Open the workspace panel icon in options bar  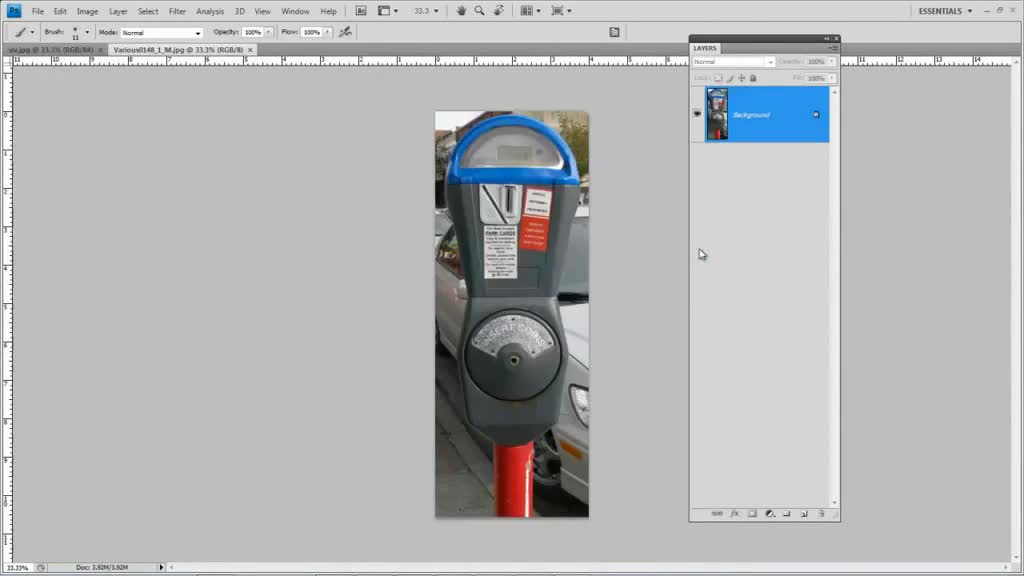(615, 32)
